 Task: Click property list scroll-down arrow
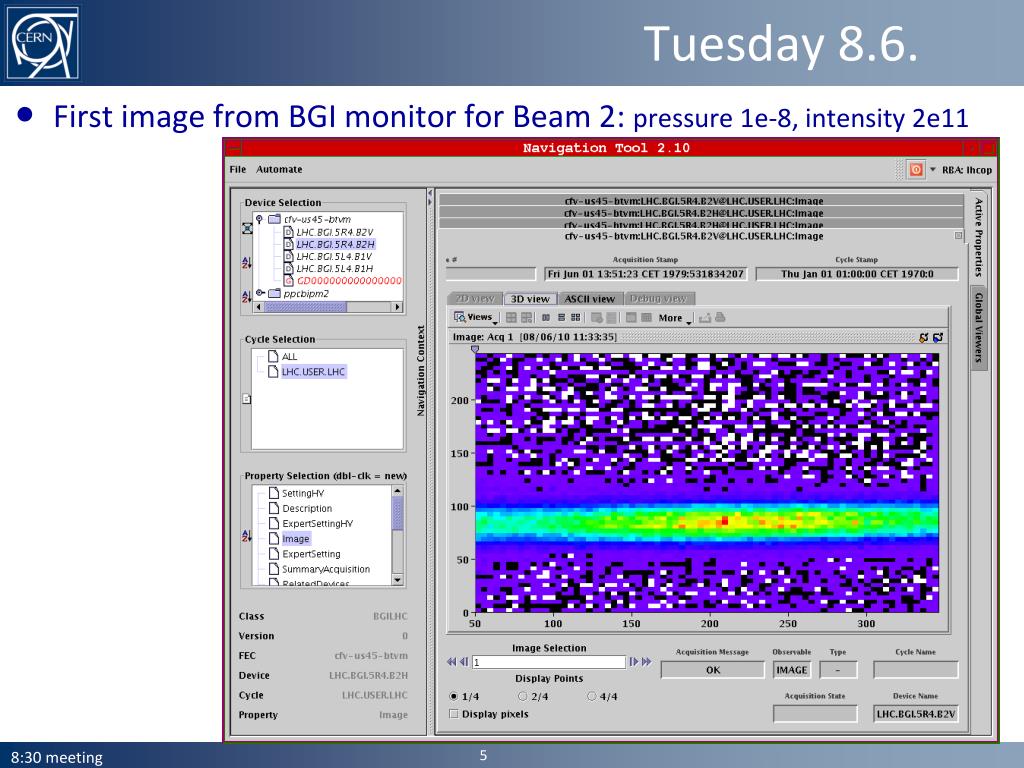397,580
